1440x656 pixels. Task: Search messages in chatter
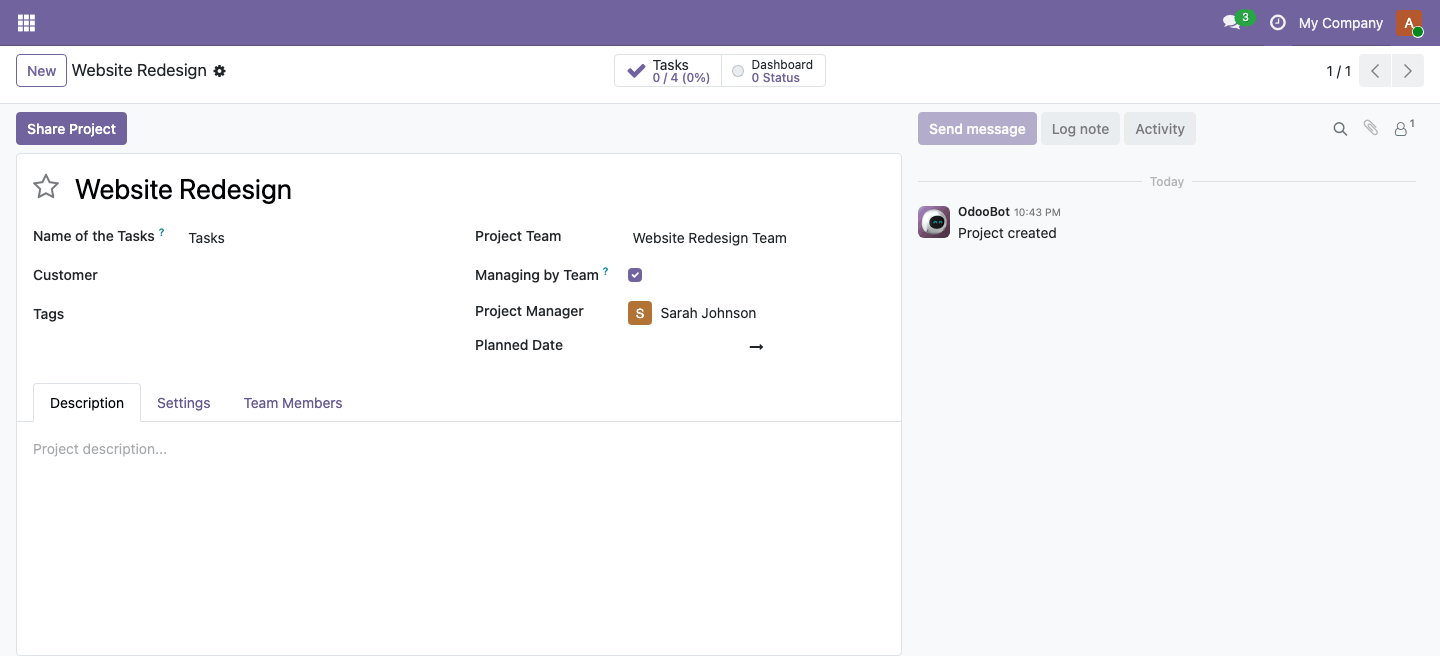click(1340, 129)
